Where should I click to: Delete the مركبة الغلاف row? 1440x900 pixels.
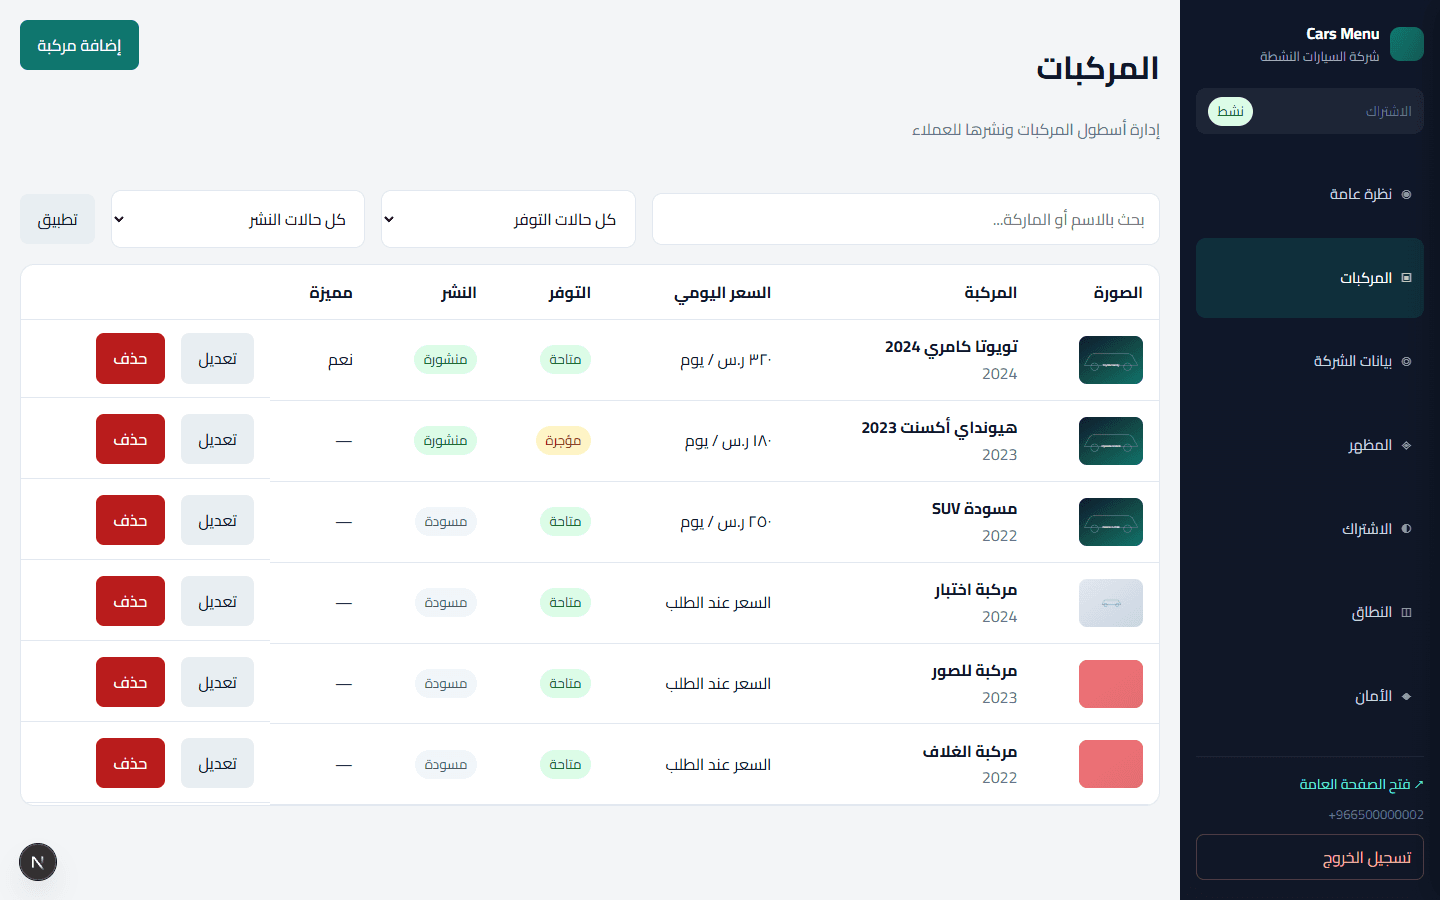pyautogui.click(x=130, y=763)
